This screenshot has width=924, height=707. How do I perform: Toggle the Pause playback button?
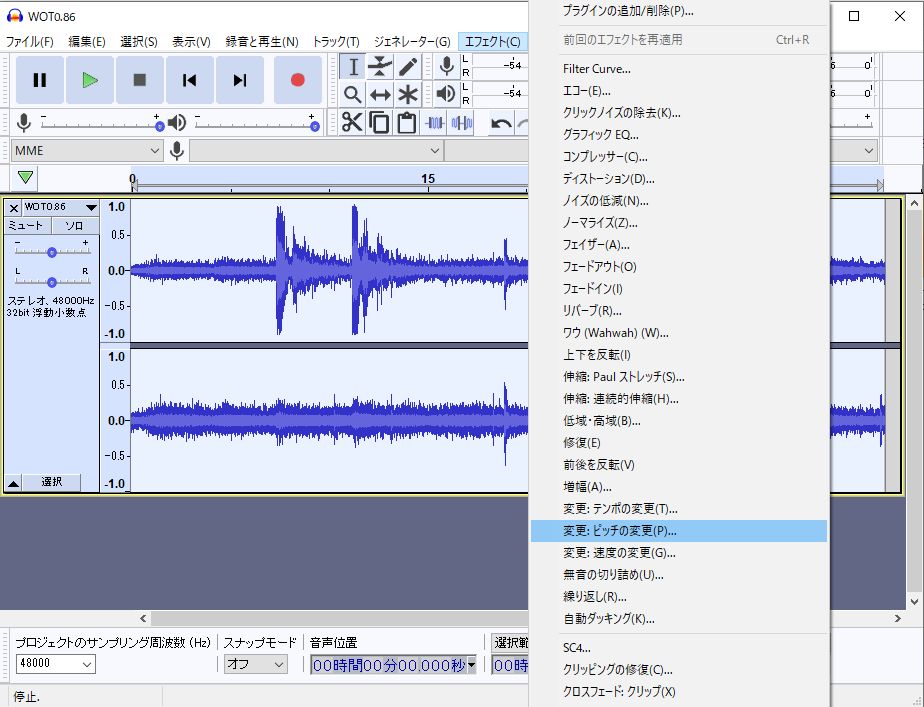39,79
